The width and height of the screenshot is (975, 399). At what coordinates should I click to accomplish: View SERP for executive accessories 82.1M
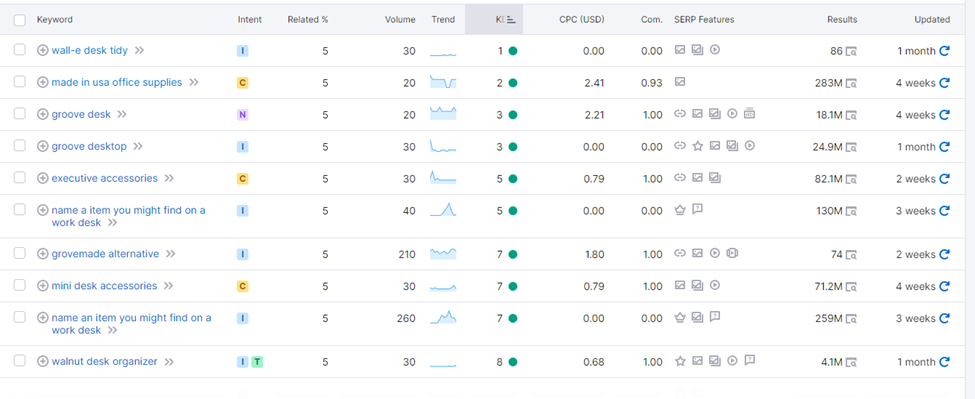(851, 180)
